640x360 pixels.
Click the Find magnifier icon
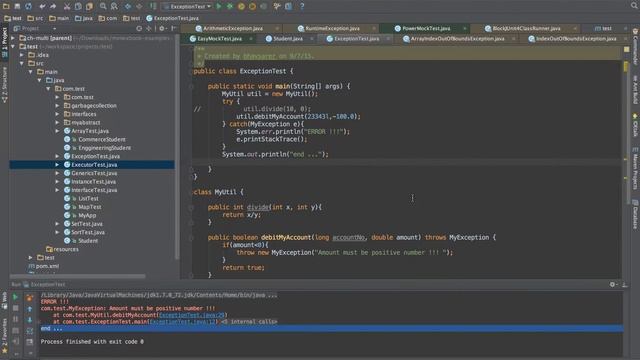coord(103,6)
